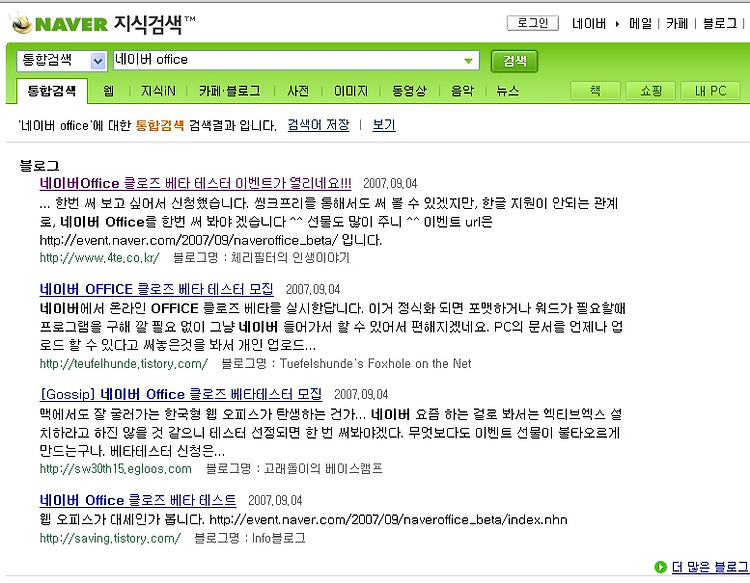This screenshot has width=750, height=583.
Task: Click the 더 많은 블로그 link
Action: tap(710, 567)
